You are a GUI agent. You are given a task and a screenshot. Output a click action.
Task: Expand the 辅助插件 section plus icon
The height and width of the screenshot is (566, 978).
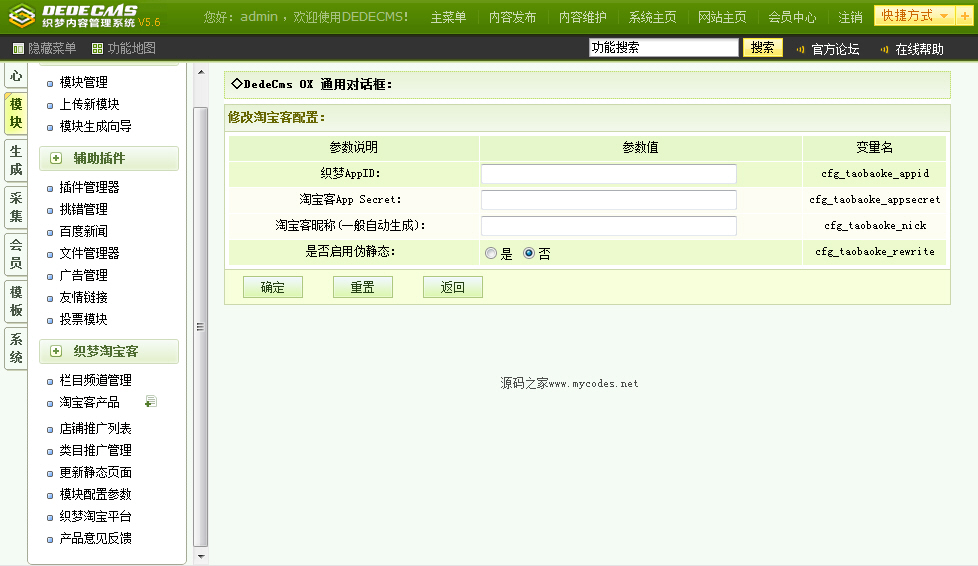56,159
